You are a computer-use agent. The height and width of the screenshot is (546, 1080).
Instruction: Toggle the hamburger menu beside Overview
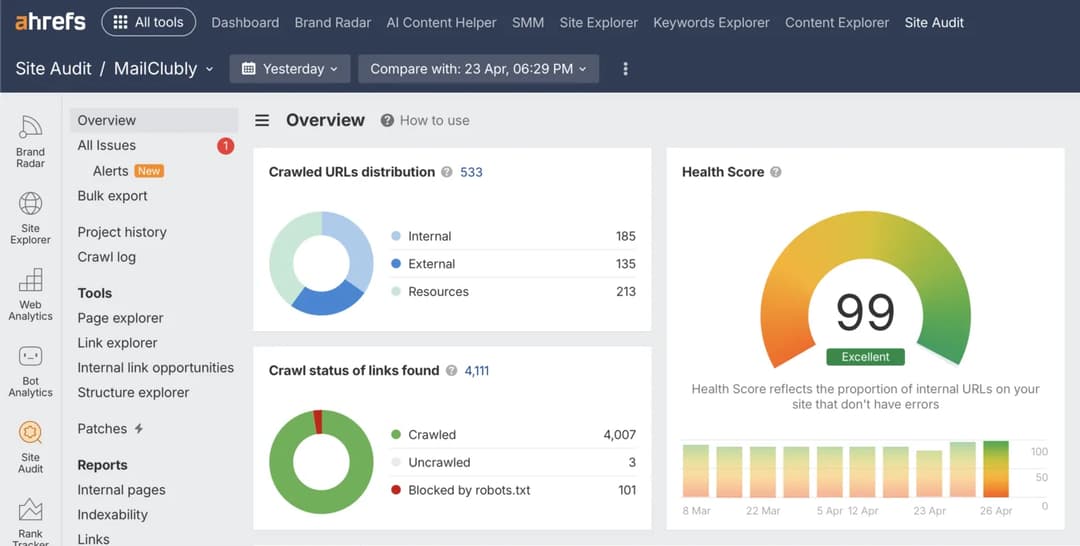(x=262, y=120)
